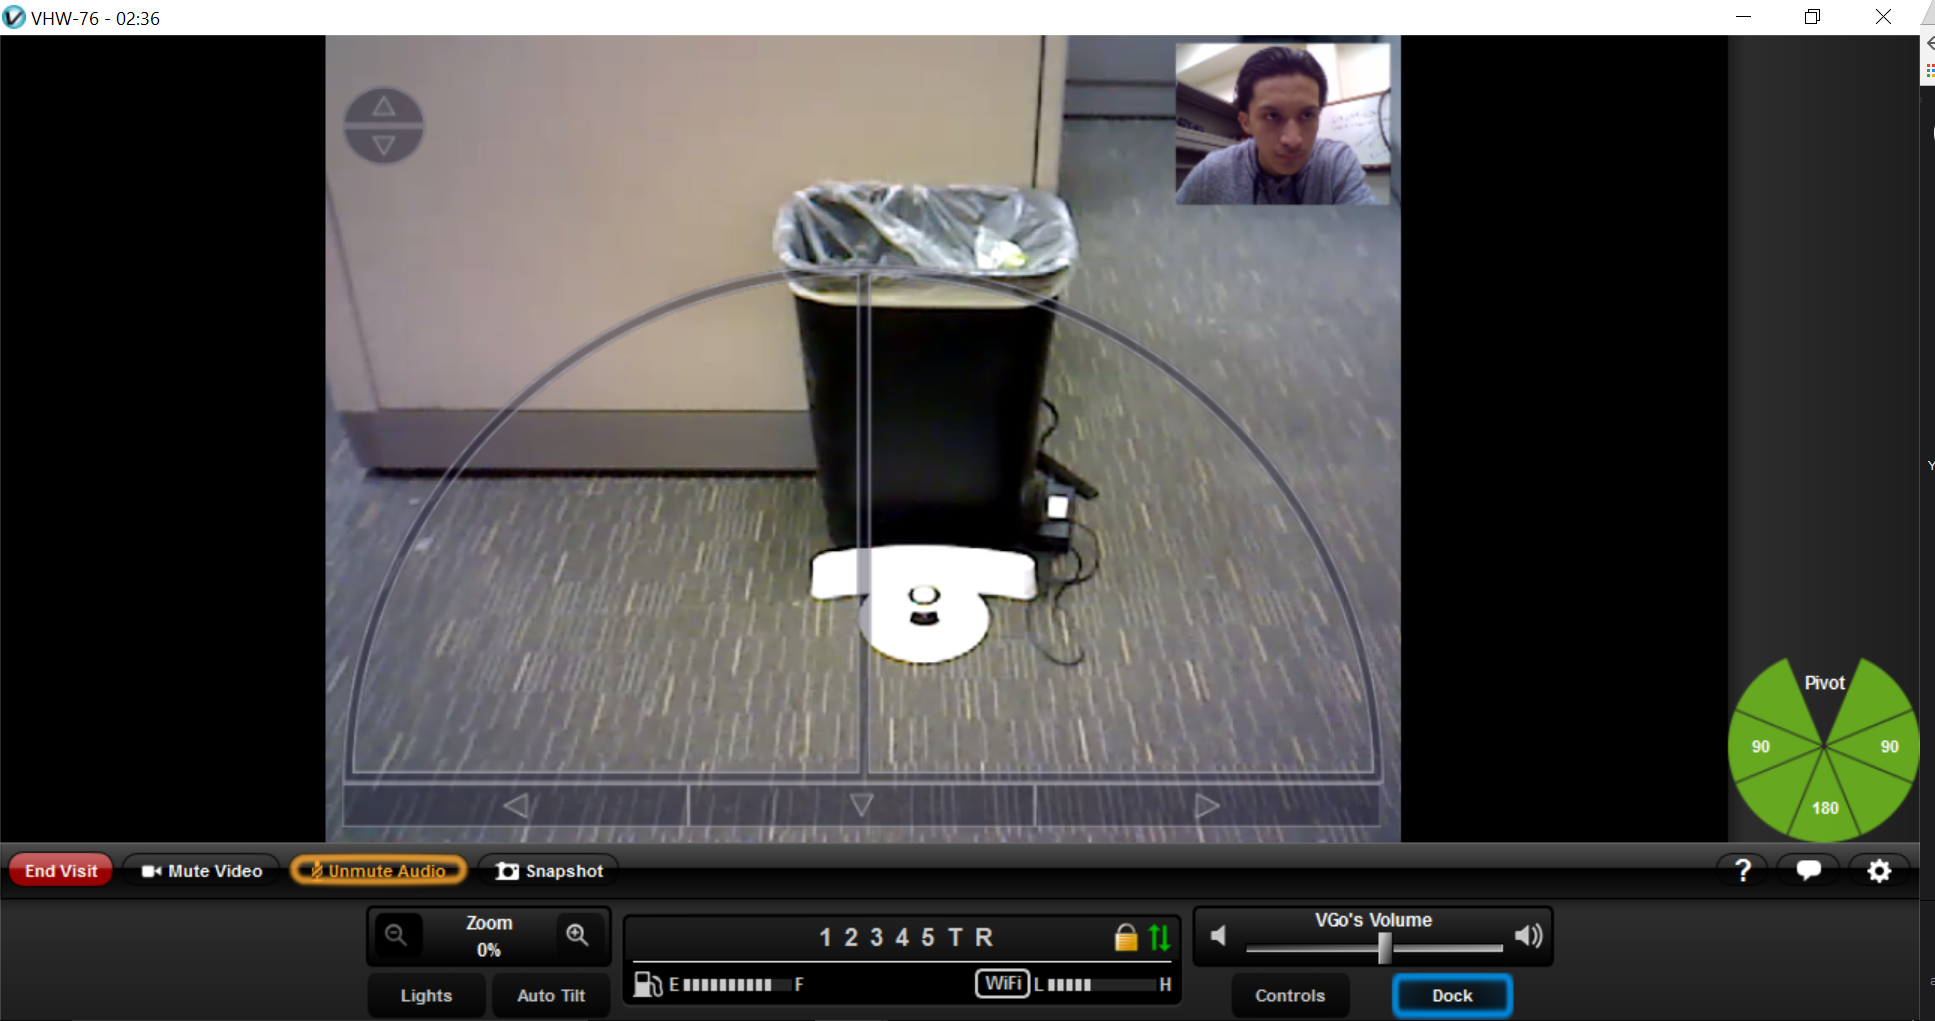This screenshot has height=1021, width=1935.
Task: Click the low volume speaker icon
Action: click(1218, 936)
